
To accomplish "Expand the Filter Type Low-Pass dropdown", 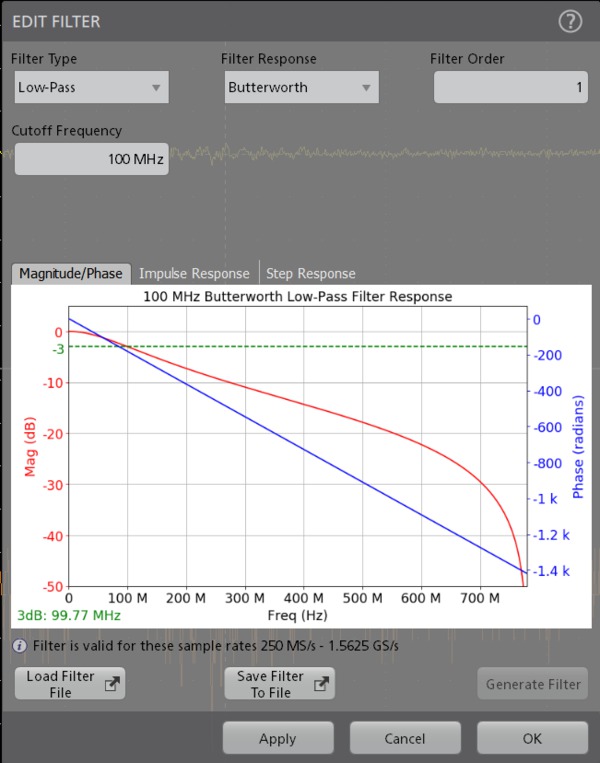I will 90,87.
